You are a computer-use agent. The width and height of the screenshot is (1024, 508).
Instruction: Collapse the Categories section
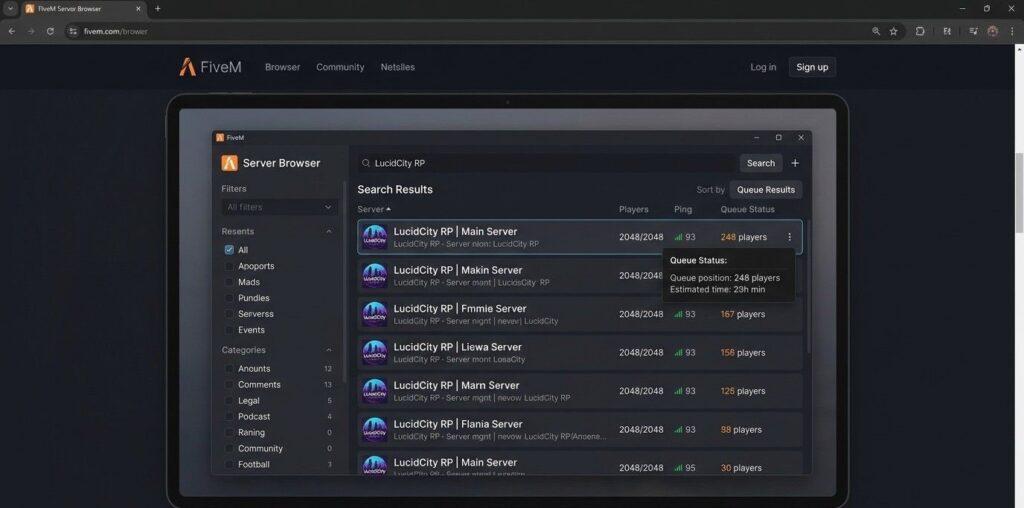coord(328,350)
